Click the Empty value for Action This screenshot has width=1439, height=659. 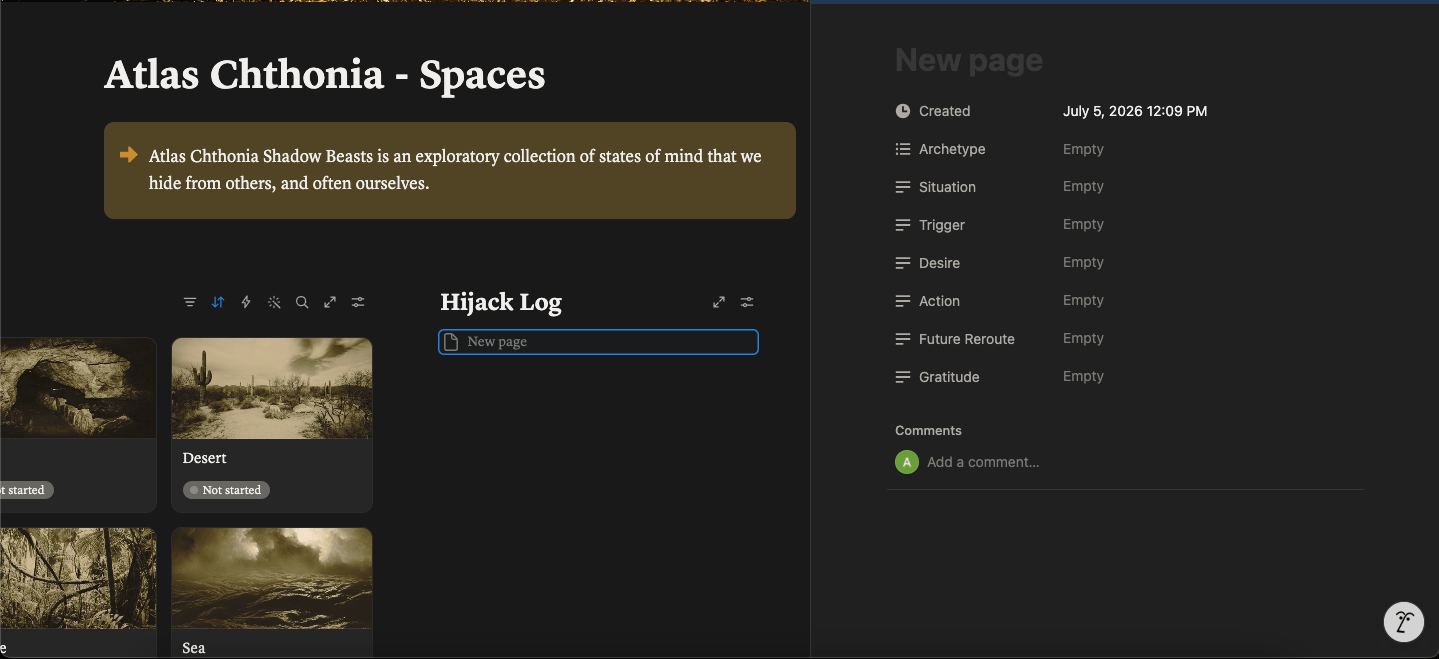[x=1083, y=301]
